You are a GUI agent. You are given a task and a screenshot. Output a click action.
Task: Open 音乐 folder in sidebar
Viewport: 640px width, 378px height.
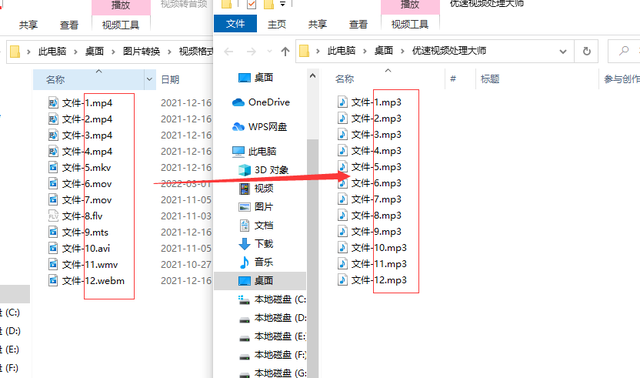pyautogui.click(x=256, y=262)
